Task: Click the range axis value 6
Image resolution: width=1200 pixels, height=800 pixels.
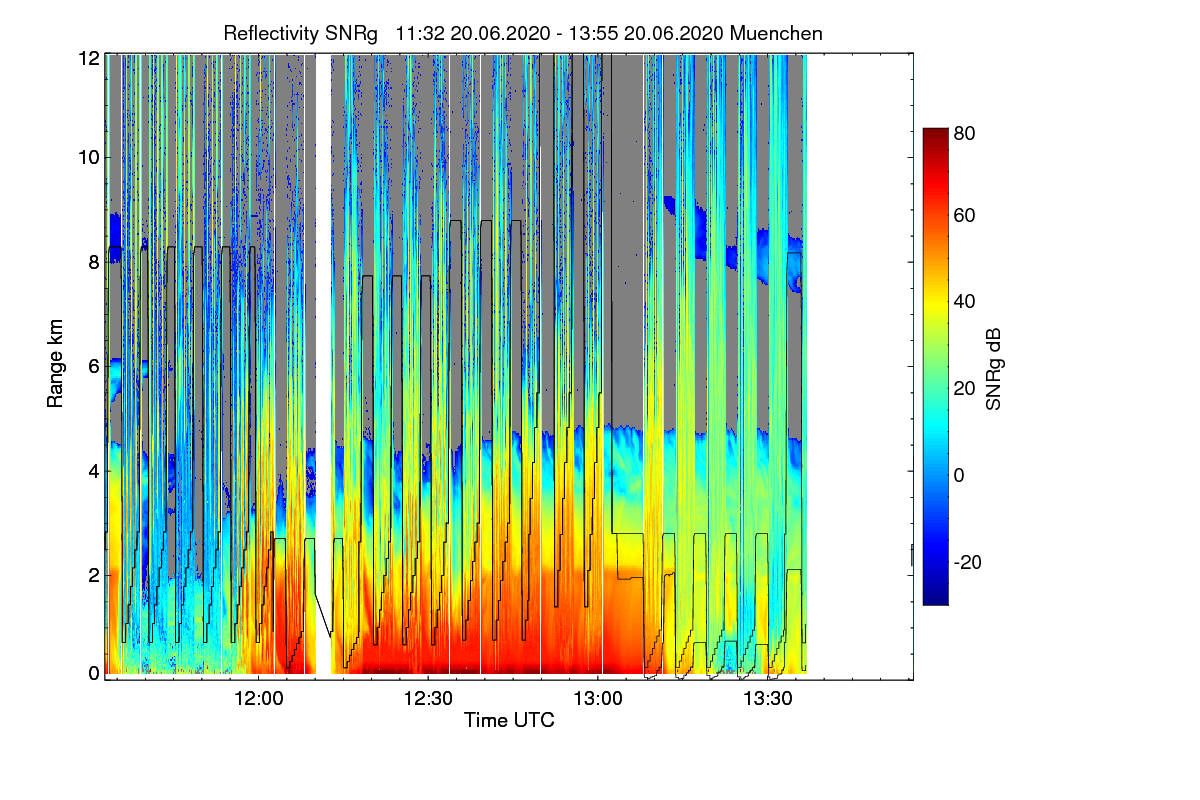Action: (94, 366)
